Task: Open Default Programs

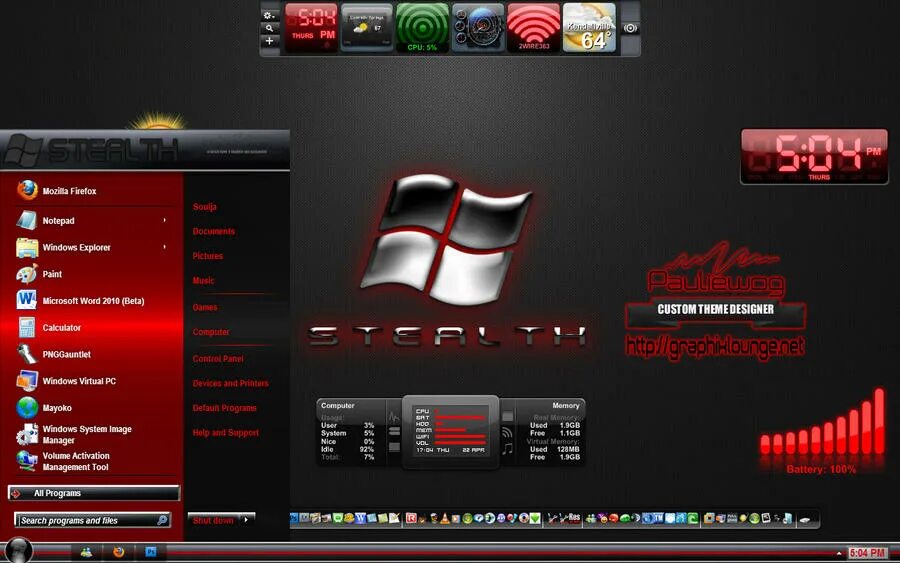Action: point(224,408)
